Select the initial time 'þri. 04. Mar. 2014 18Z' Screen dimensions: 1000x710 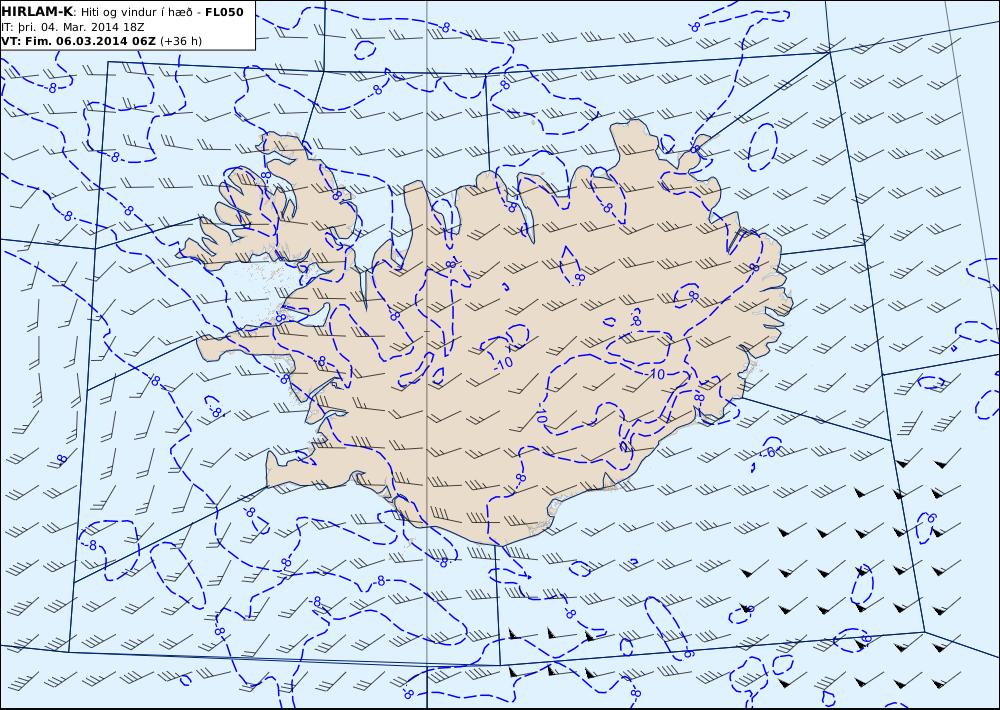(81, 27)
